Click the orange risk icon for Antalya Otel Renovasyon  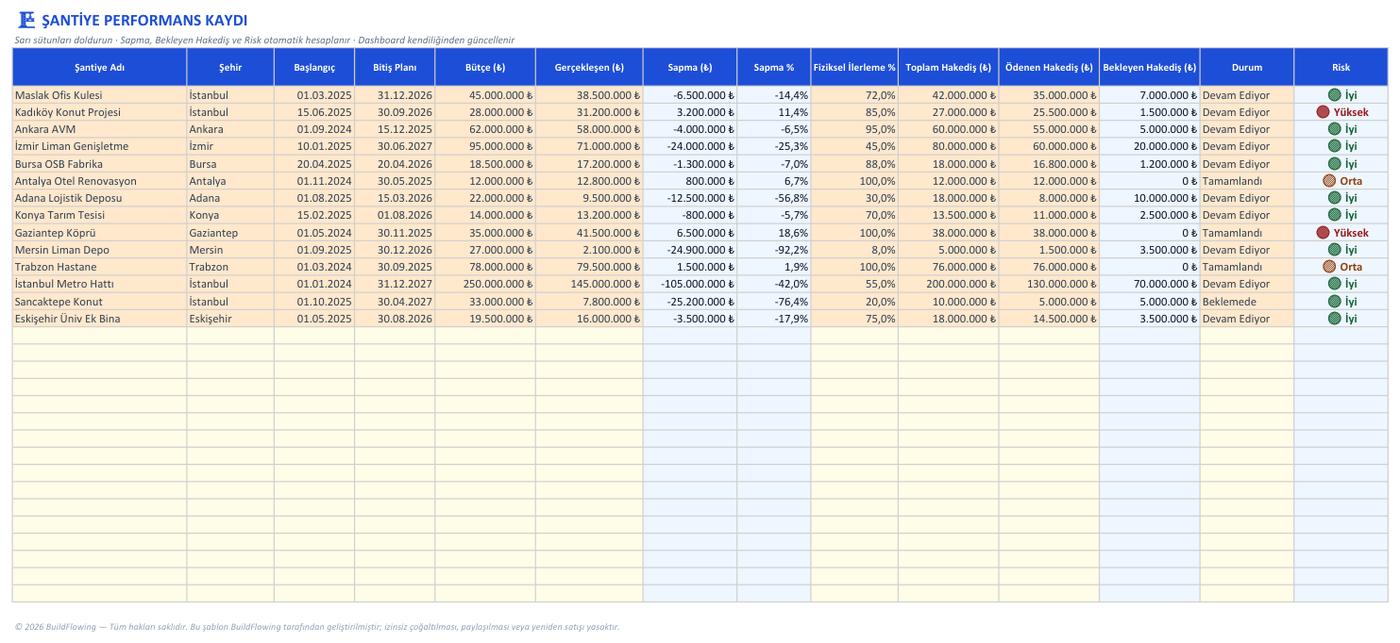[1329, 181]
